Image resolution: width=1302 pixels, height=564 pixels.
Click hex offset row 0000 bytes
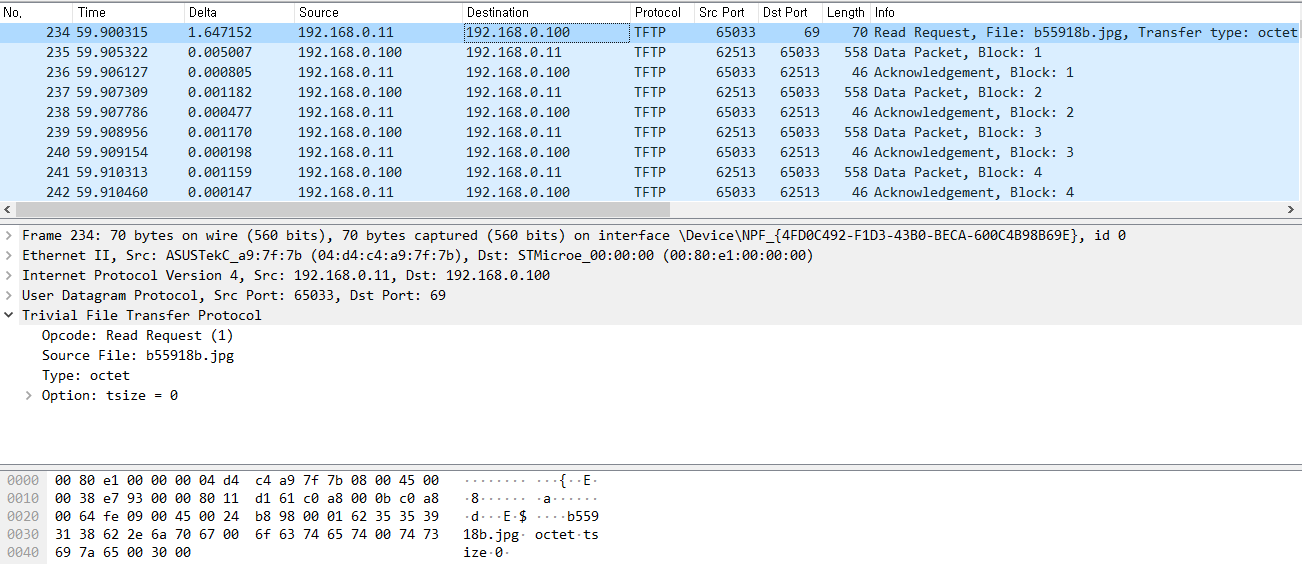point(247,480)
